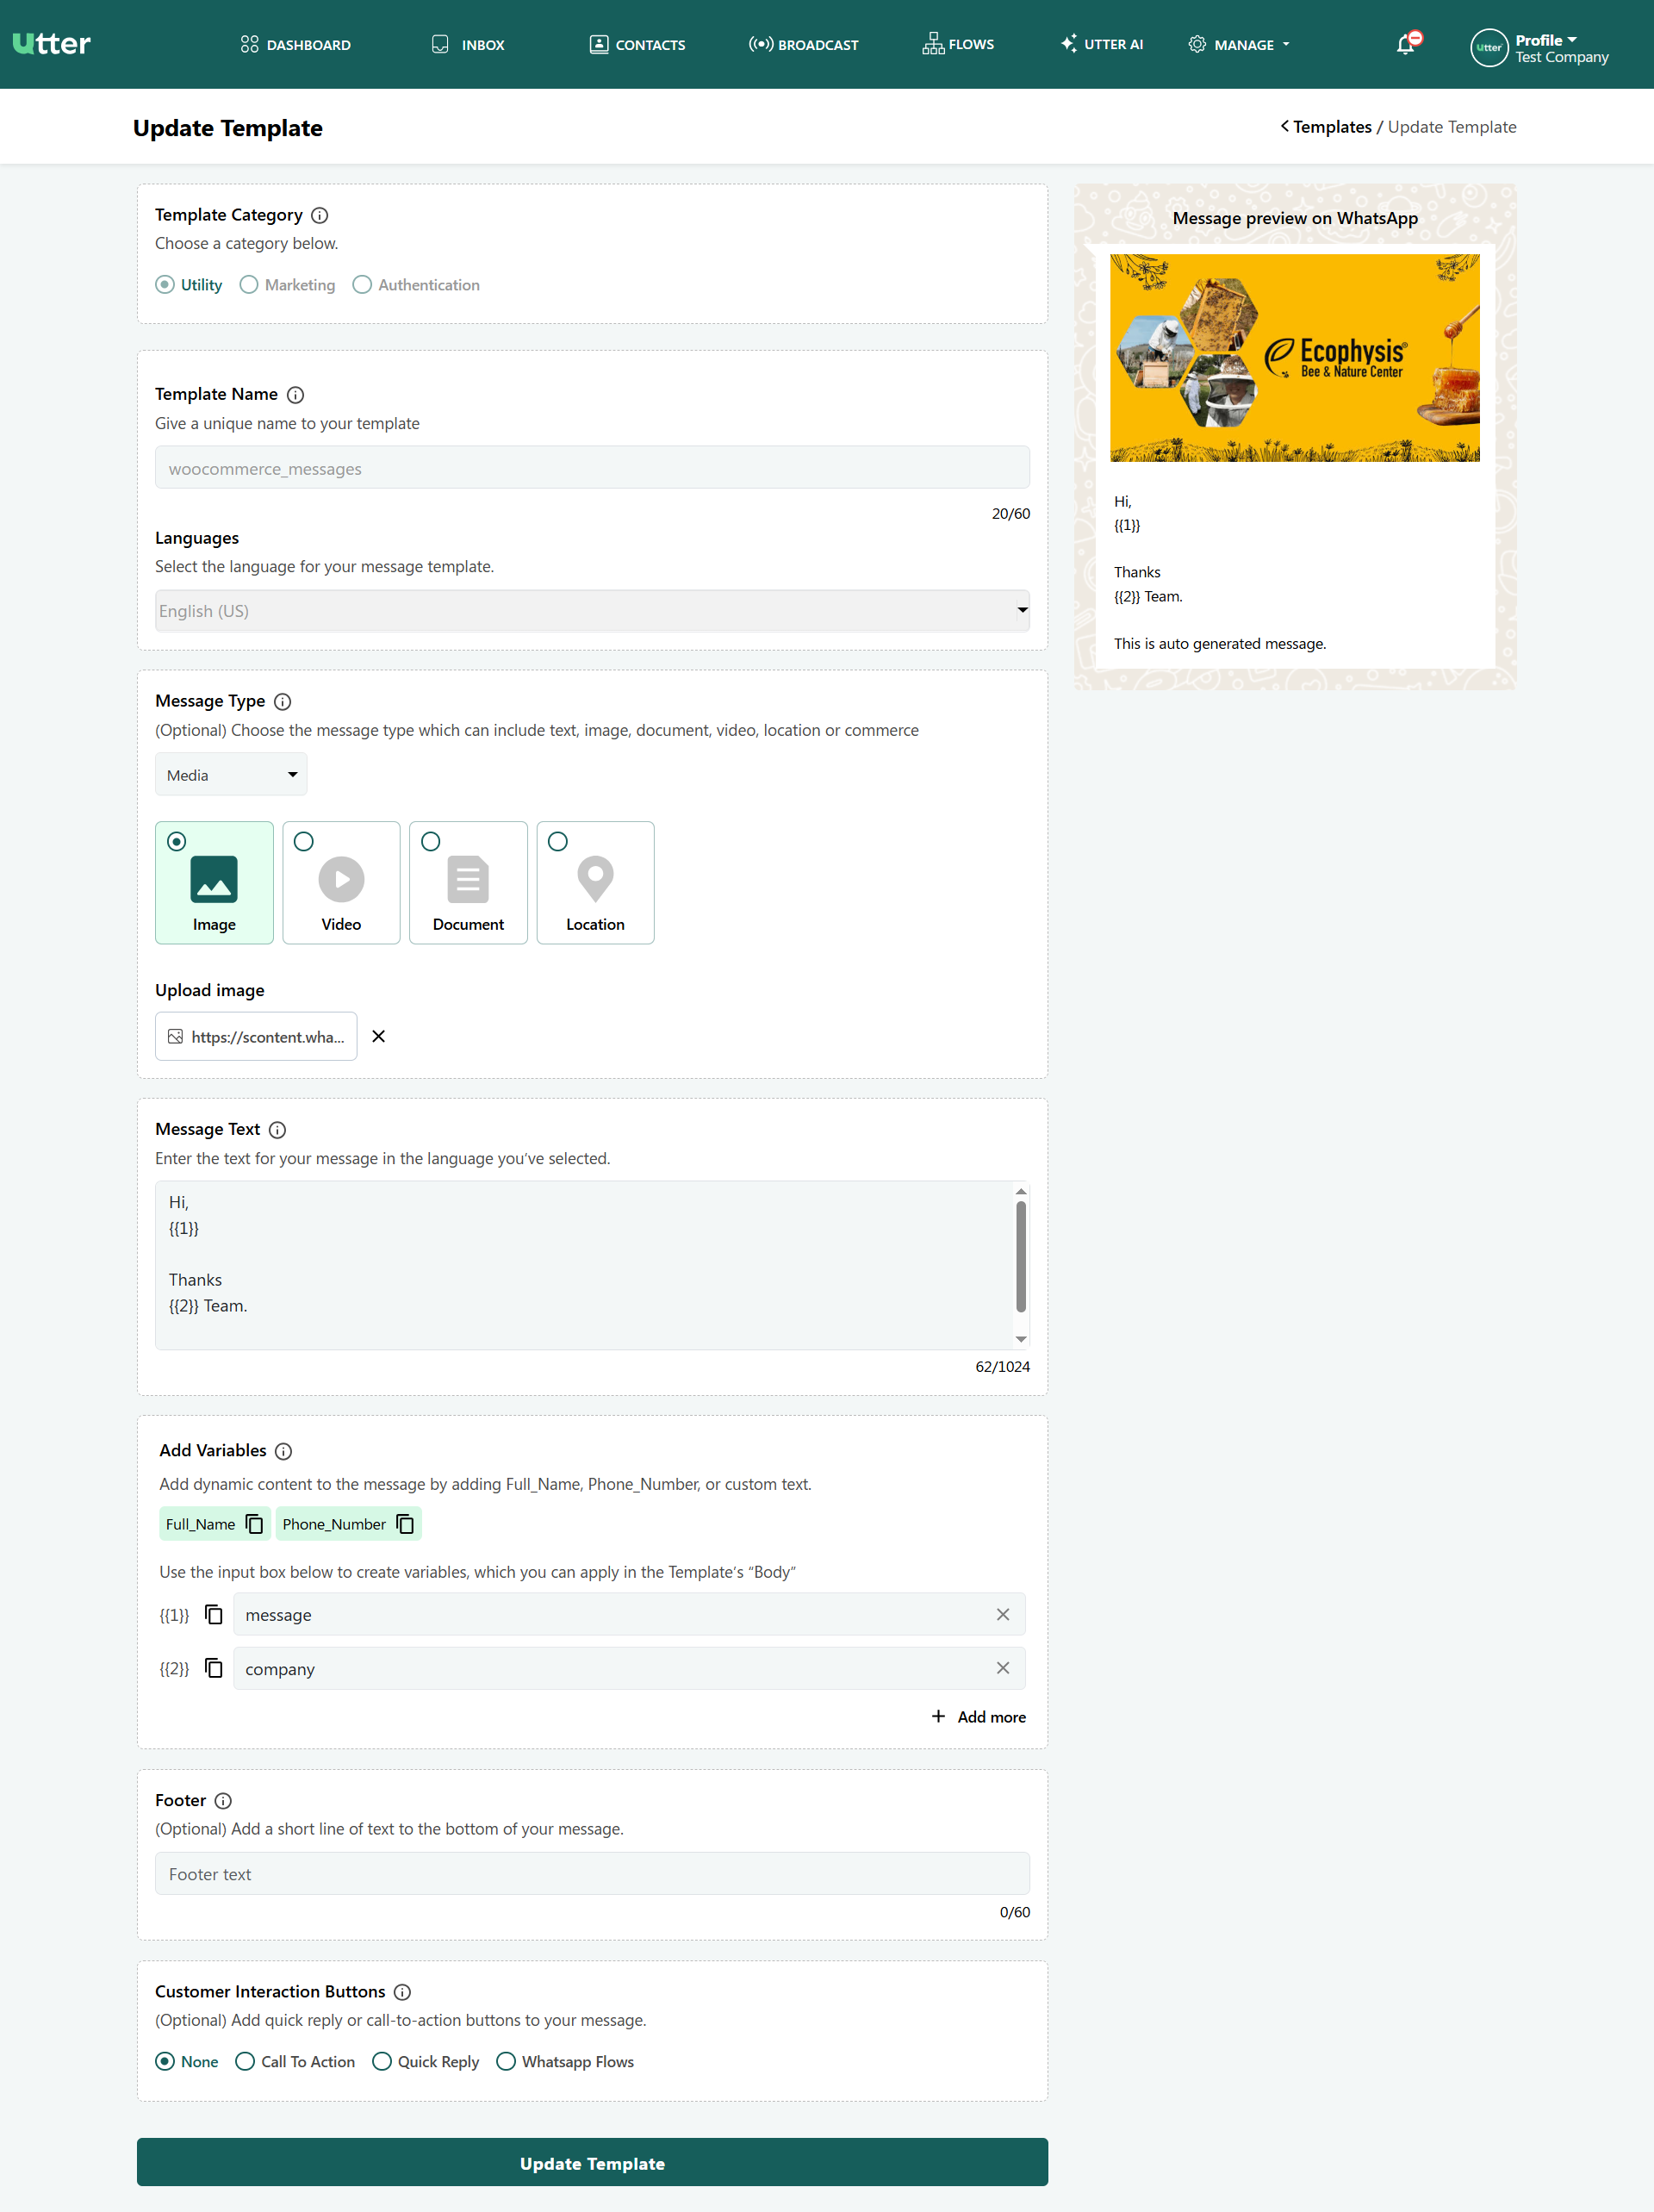Open the Media message type dropdown
The width and height of the screenshot is (1654, 2212).
[231, 775]
